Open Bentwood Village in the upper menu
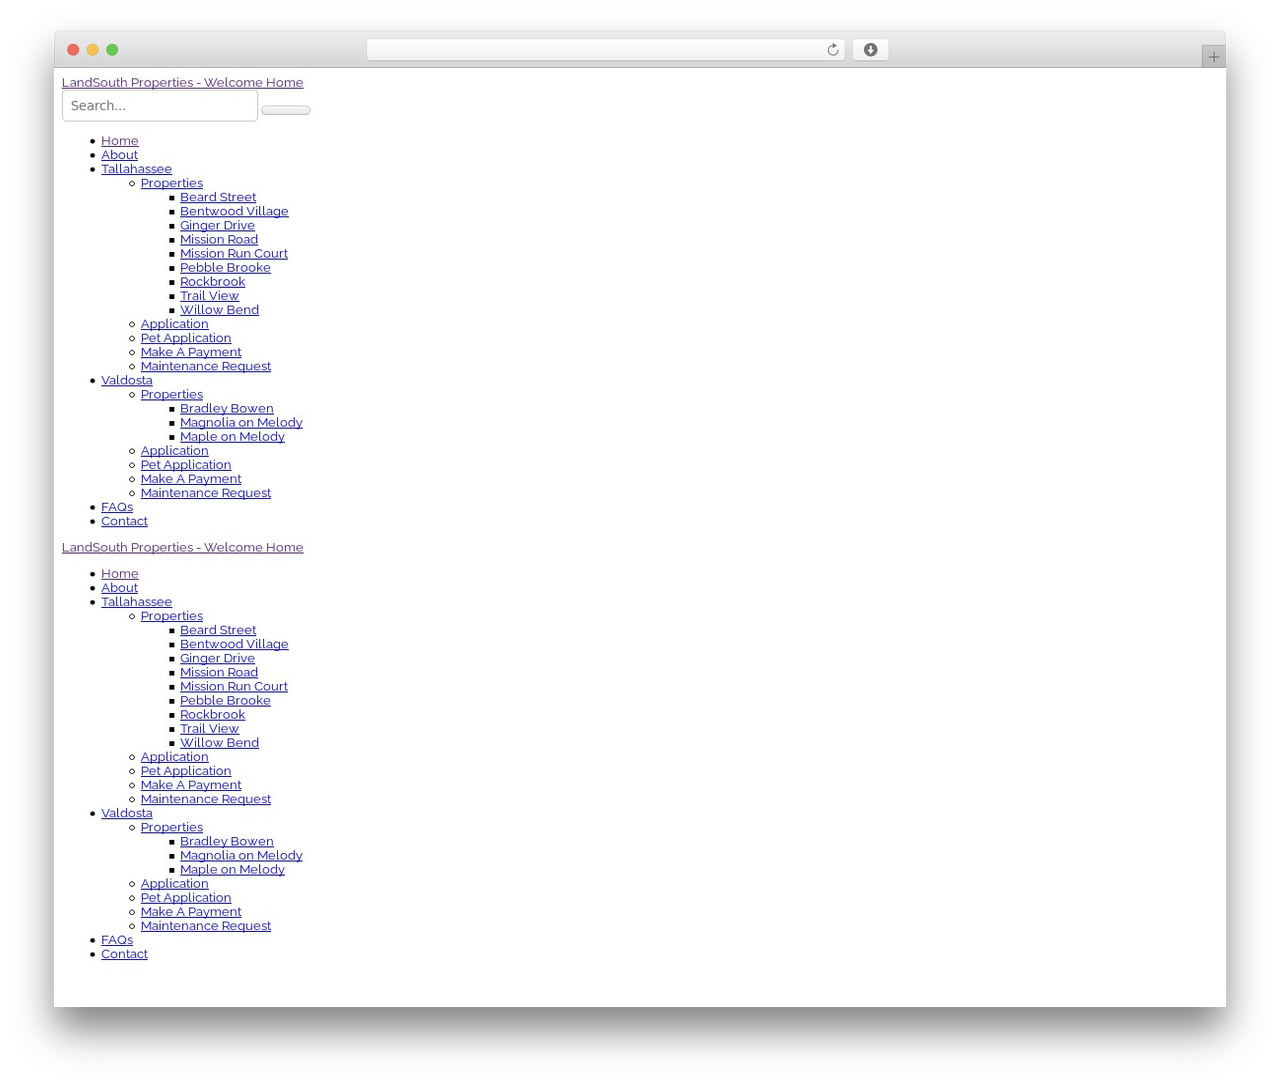This screenshot has height=1084, width=1280. tap(234, 211)
